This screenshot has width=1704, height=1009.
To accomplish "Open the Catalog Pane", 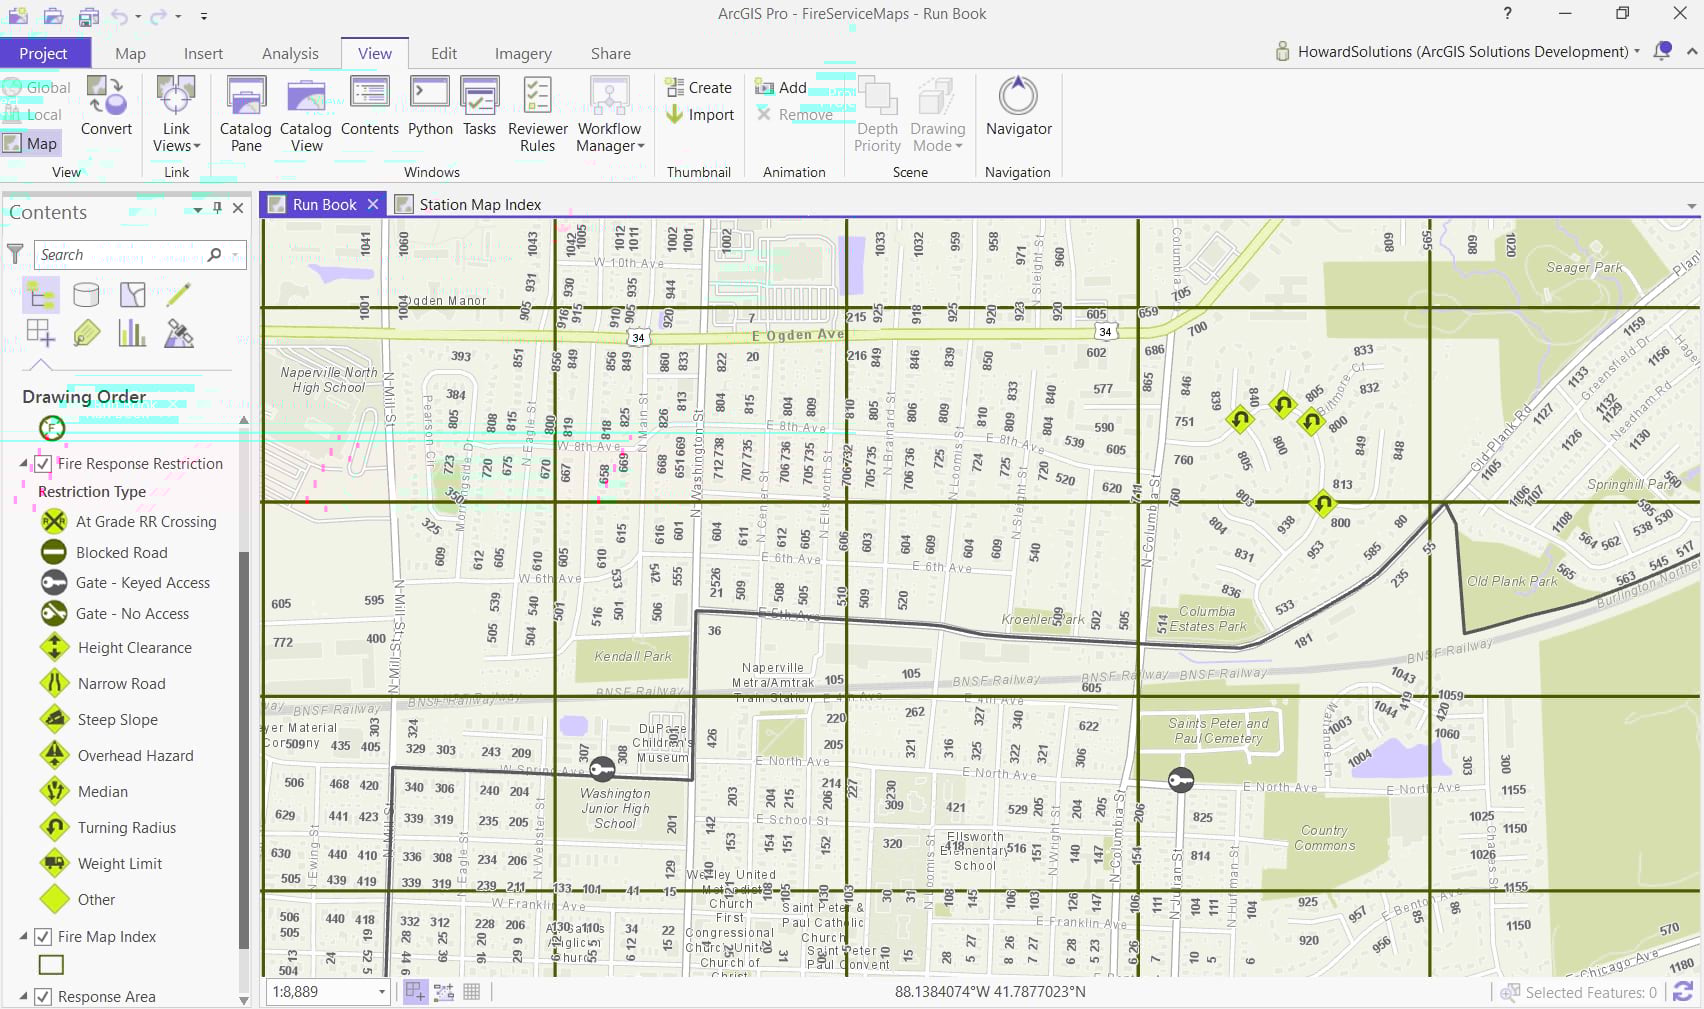I will (245, 115).
